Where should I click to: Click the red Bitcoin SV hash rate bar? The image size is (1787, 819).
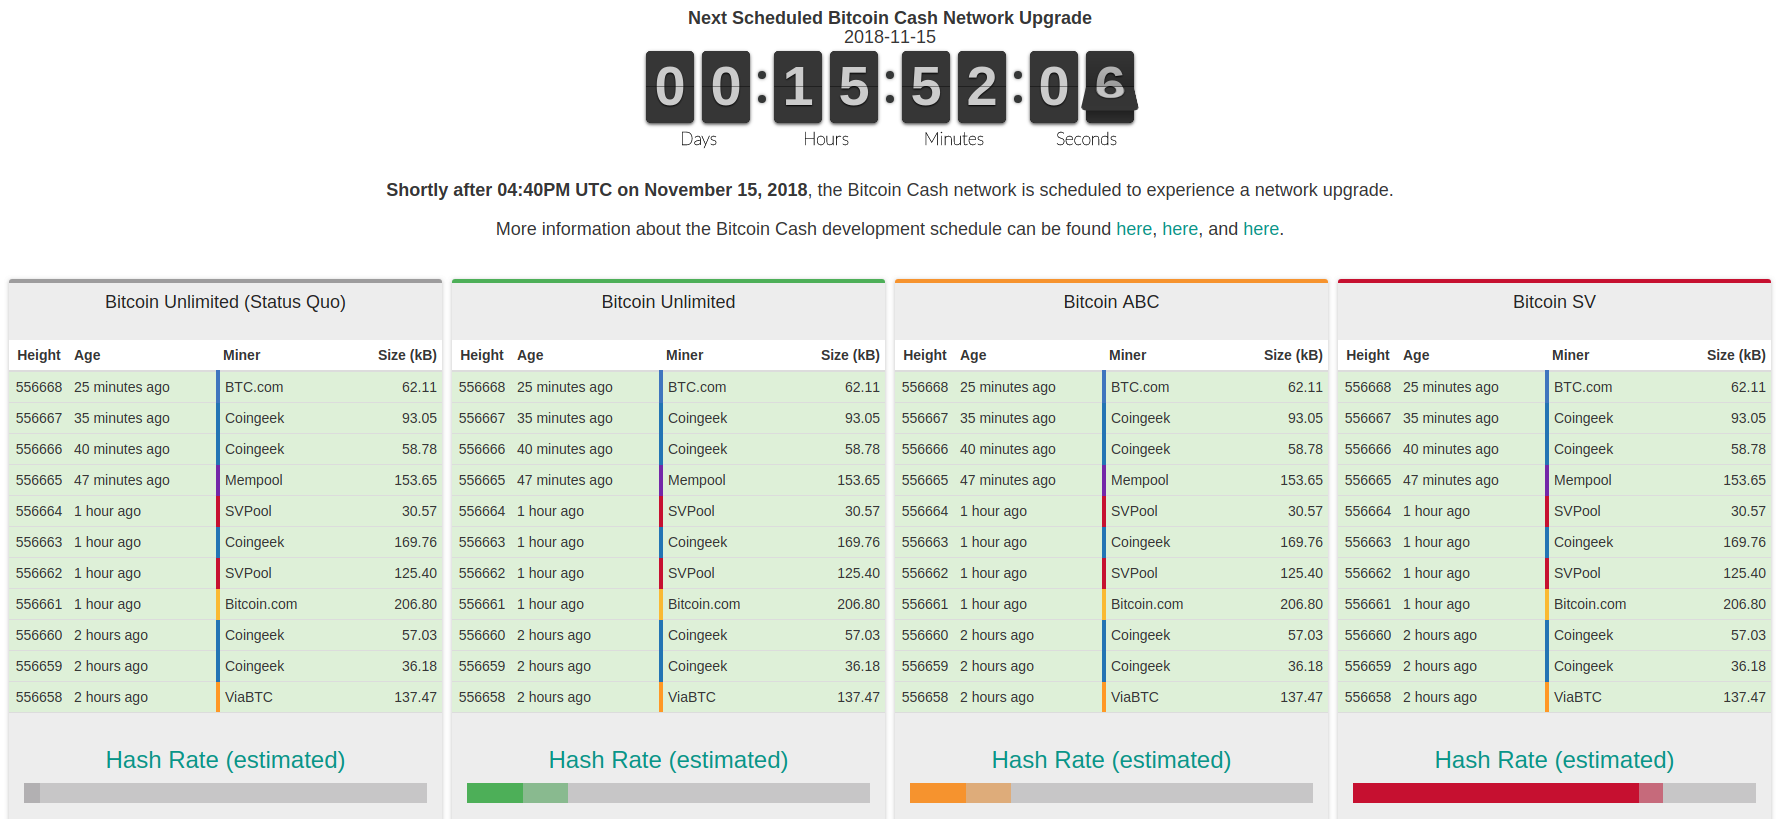coord(1554,793)
